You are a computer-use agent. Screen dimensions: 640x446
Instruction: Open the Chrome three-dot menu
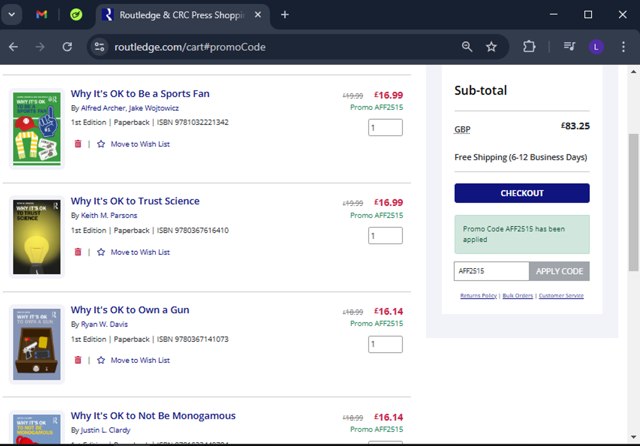pos(623,47)
